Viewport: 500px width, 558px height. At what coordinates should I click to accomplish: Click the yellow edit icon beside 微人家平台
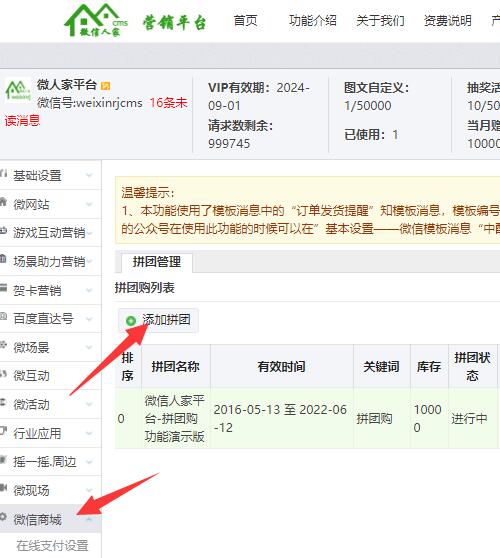click(105, 86)
